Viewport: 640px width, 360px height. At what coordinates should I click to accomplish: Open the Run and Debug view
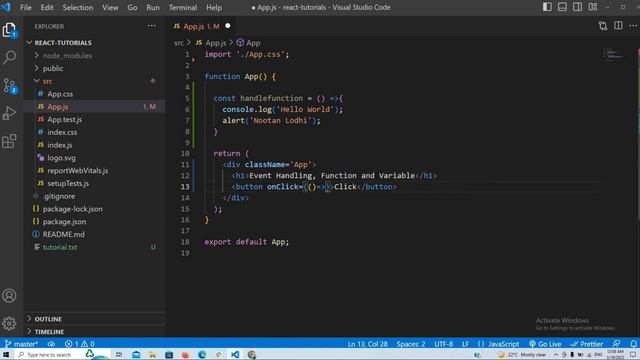pyautogui.click(x=9, y=113)
